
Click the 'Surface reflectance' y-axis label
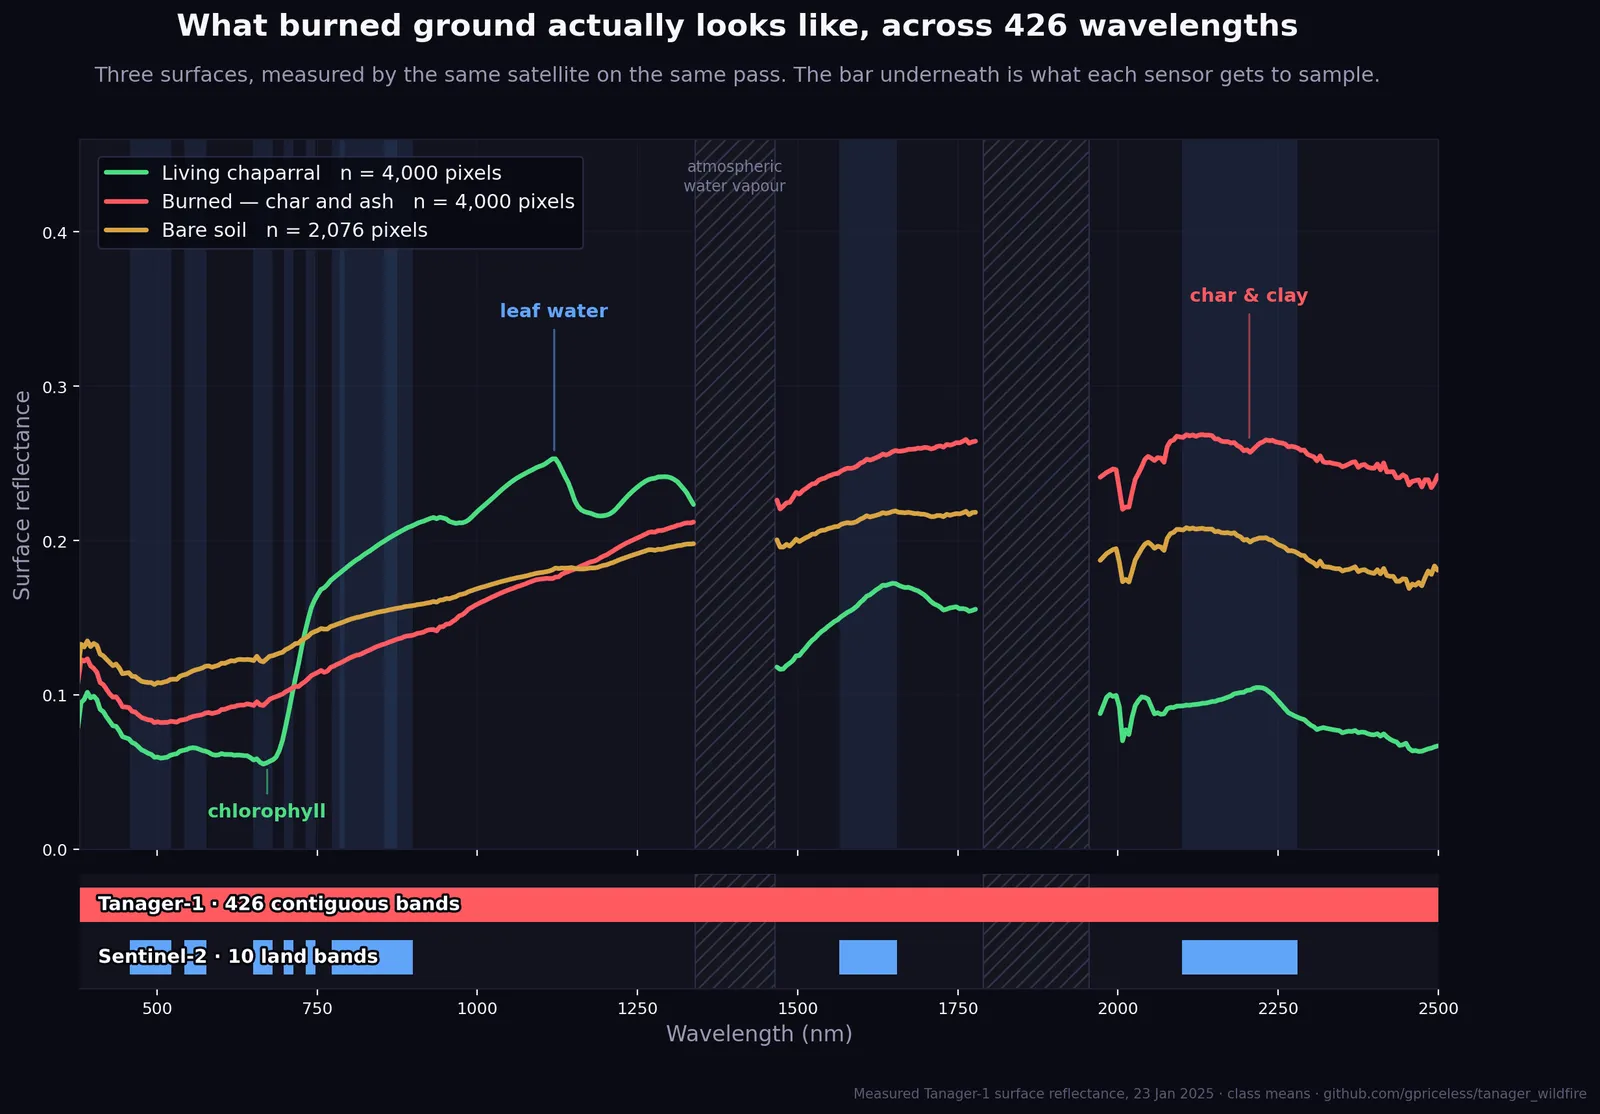click(x=22, y=495)
